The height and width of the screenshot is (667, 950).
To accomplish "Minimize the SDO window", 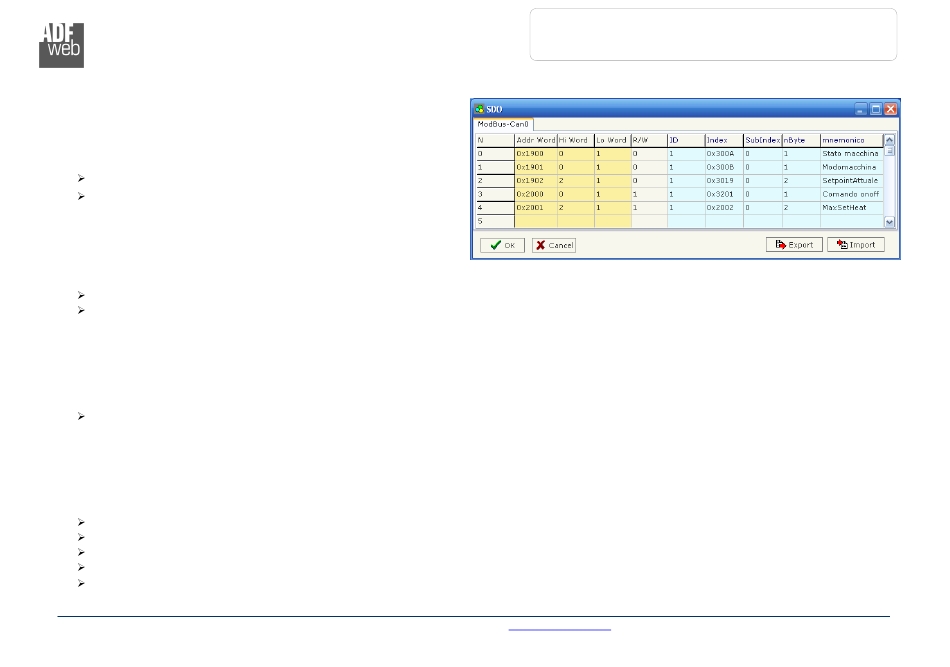I will (861, 109).
